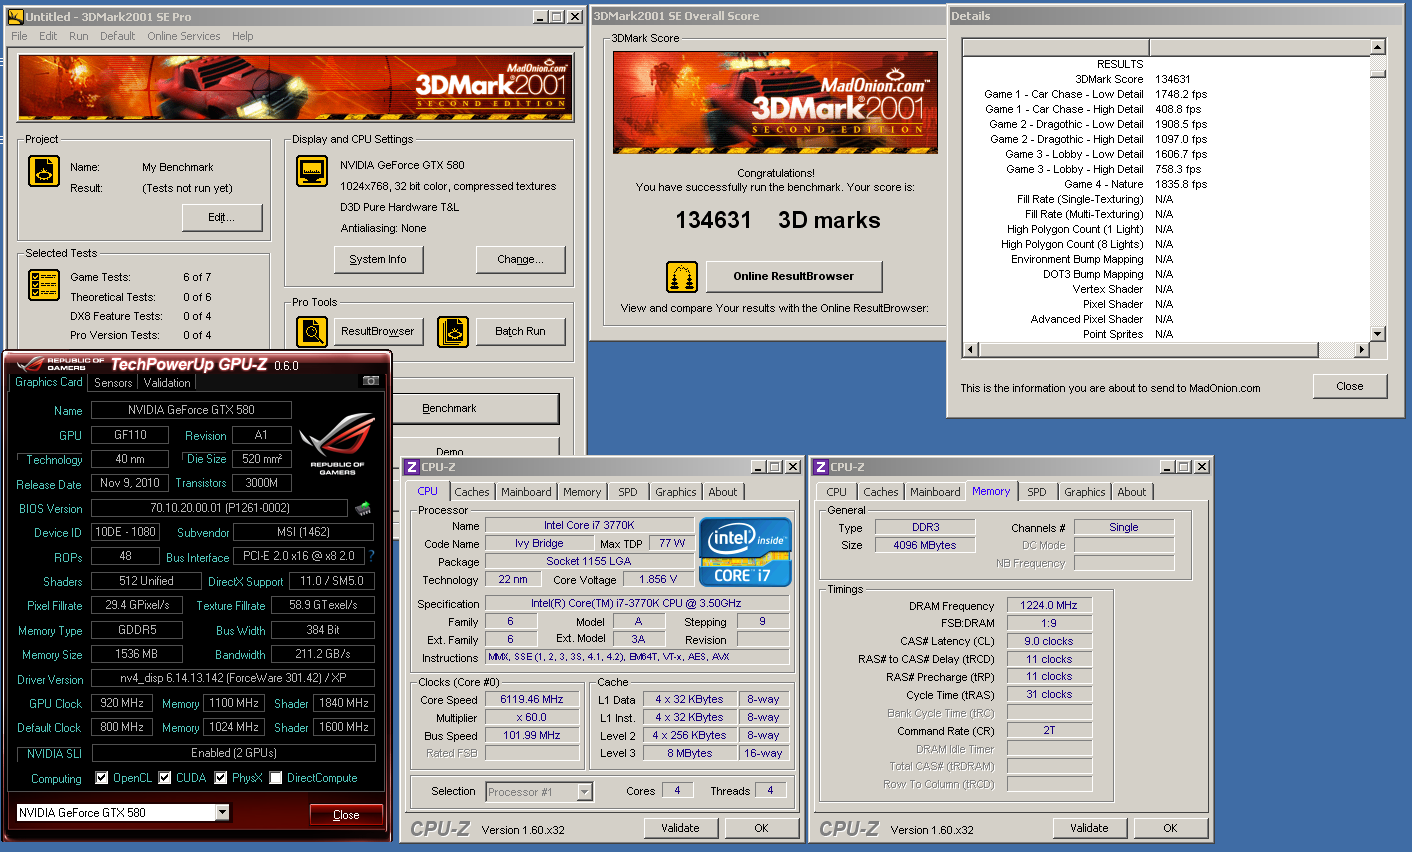This screenshot has width=1412, height=852.
Task: Click the Bus Interface question mark
Action: (371, 556)
